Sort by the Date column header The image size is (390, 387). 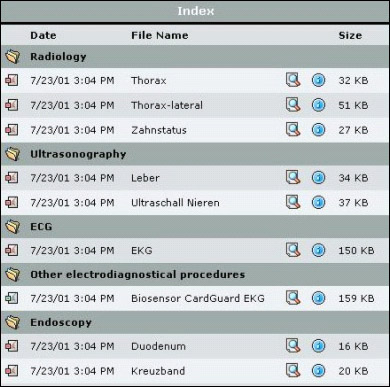coord(43,35)
